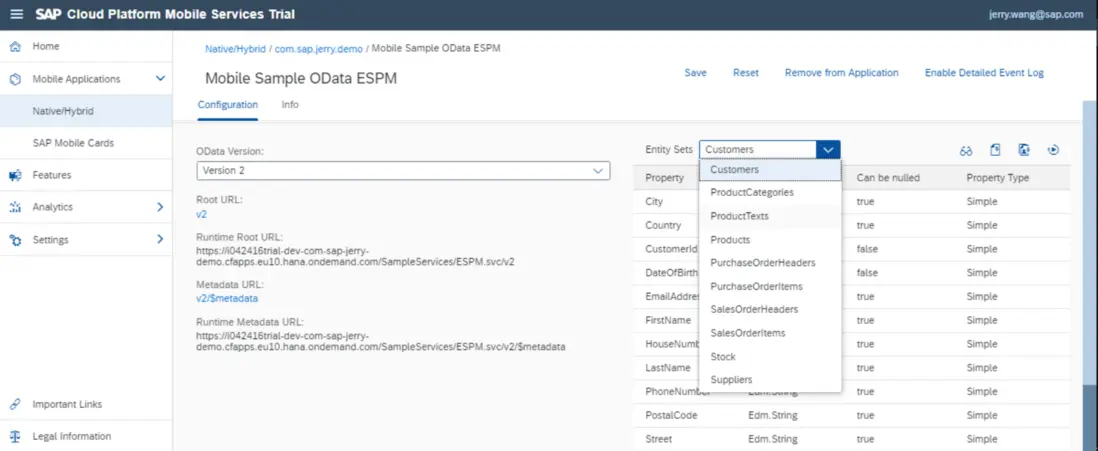Expand the Settings submenu arrow
The height and width of the screenshot is (451, 1098).
click(160, 240)
